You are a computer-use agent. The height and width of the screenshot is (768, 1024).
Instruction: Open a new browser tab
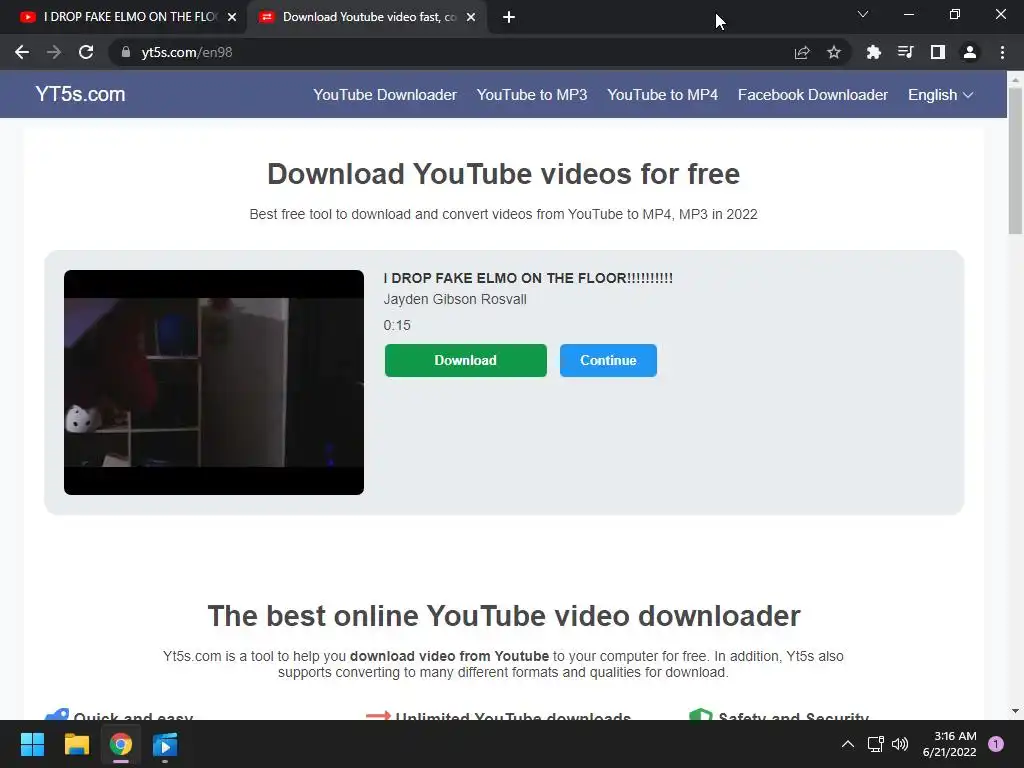point(509,18)
